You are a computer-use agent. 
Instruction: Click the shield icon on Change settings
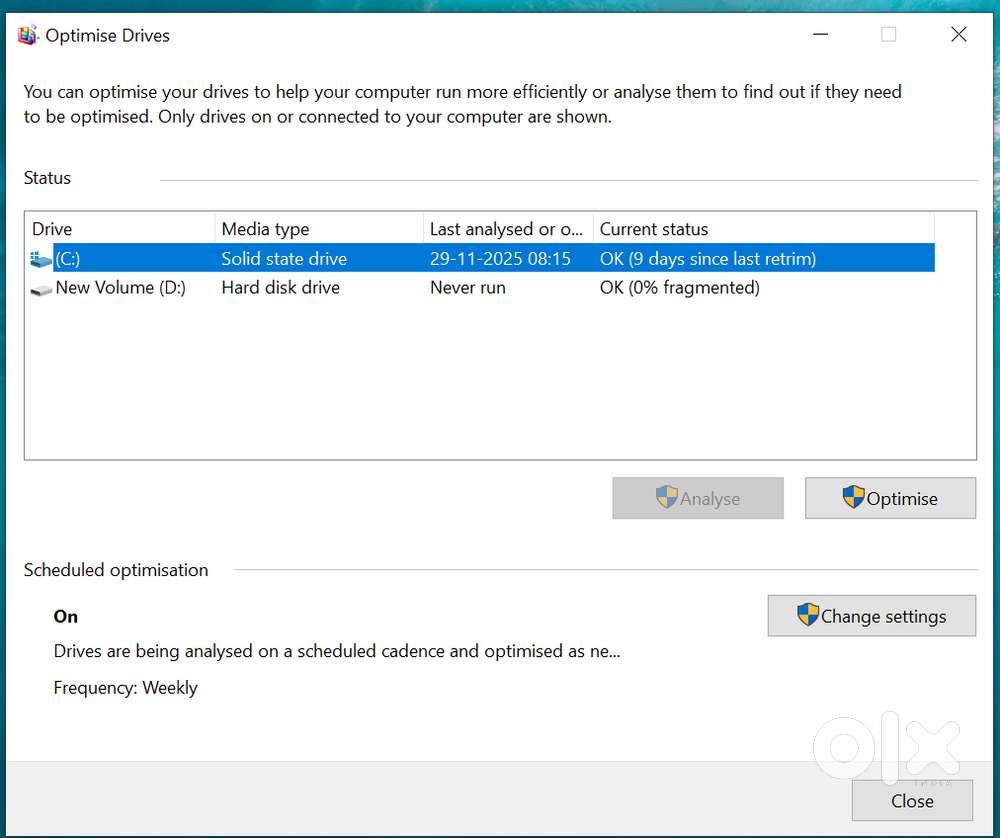[808, 615]
